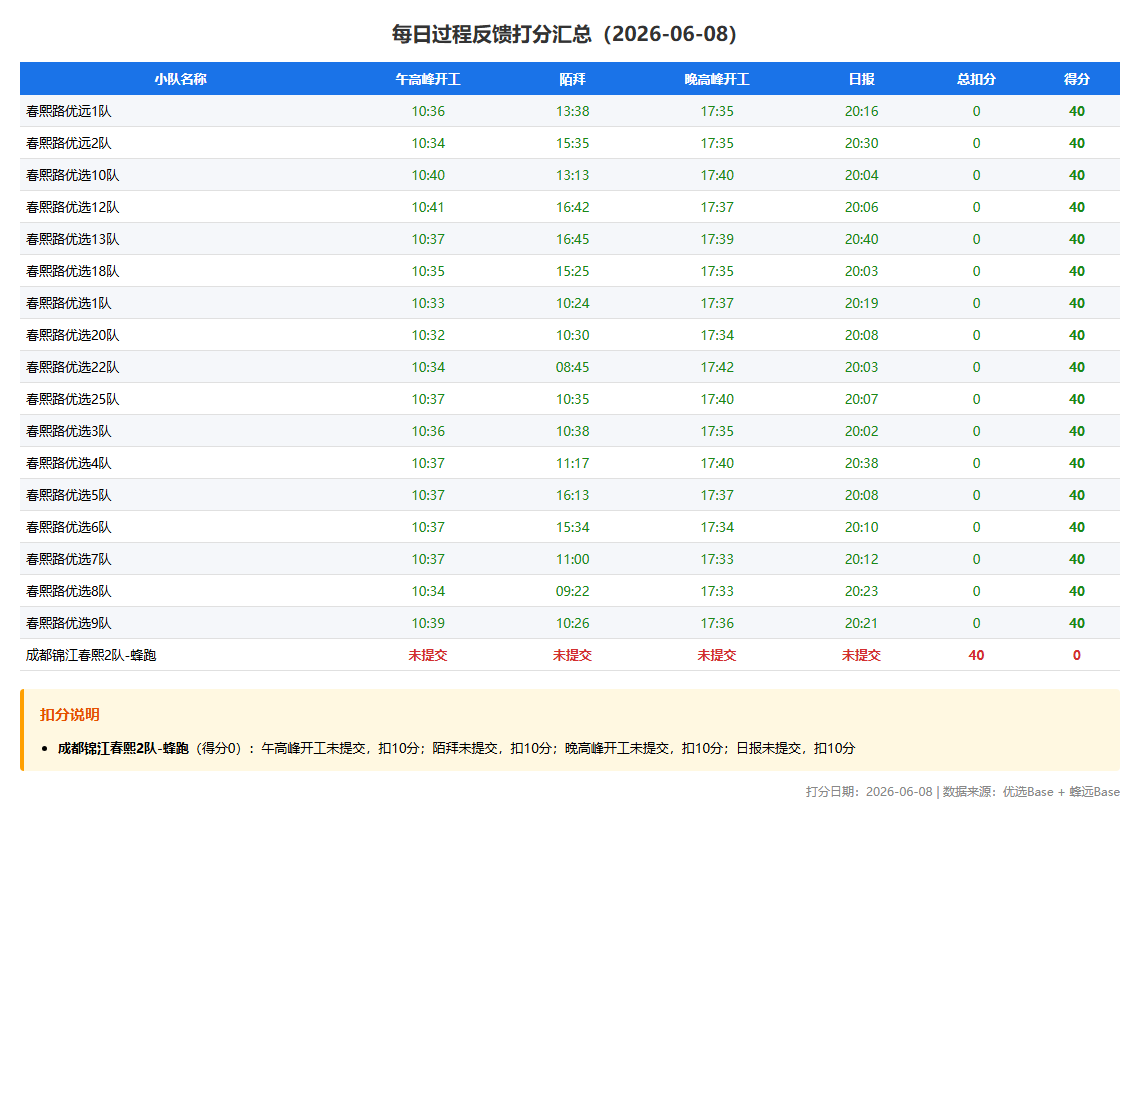
Task: Select team name 春熙路优选22队
Action: click(x=73, y=367)
